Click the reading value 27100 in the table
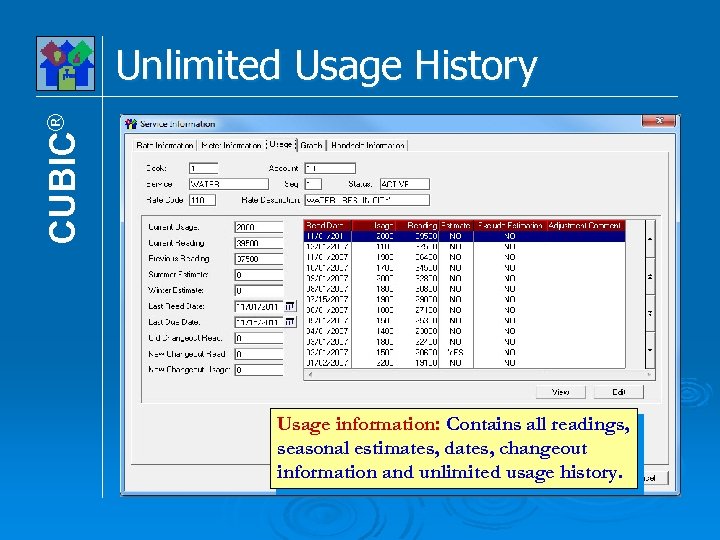 pyautogui.click(x=426, y=310)
